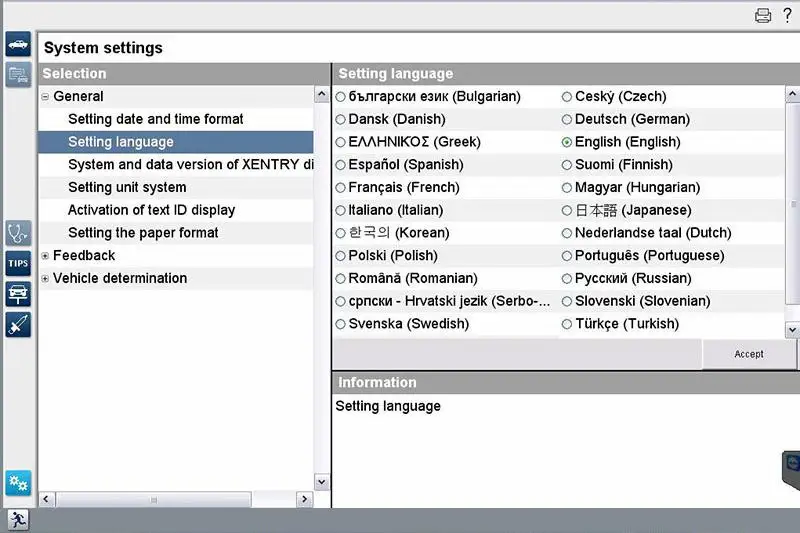Collapse the General tree node
The width and height of the screenshot is (800, 533).
tap(45, 96)
